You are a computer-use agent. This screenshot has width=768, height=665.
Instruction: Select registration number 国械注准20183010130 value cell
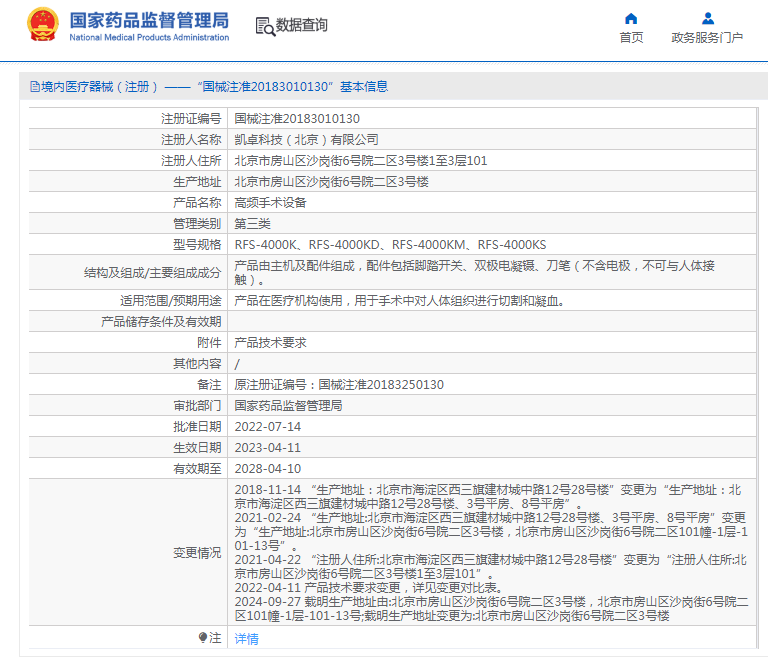297,119
